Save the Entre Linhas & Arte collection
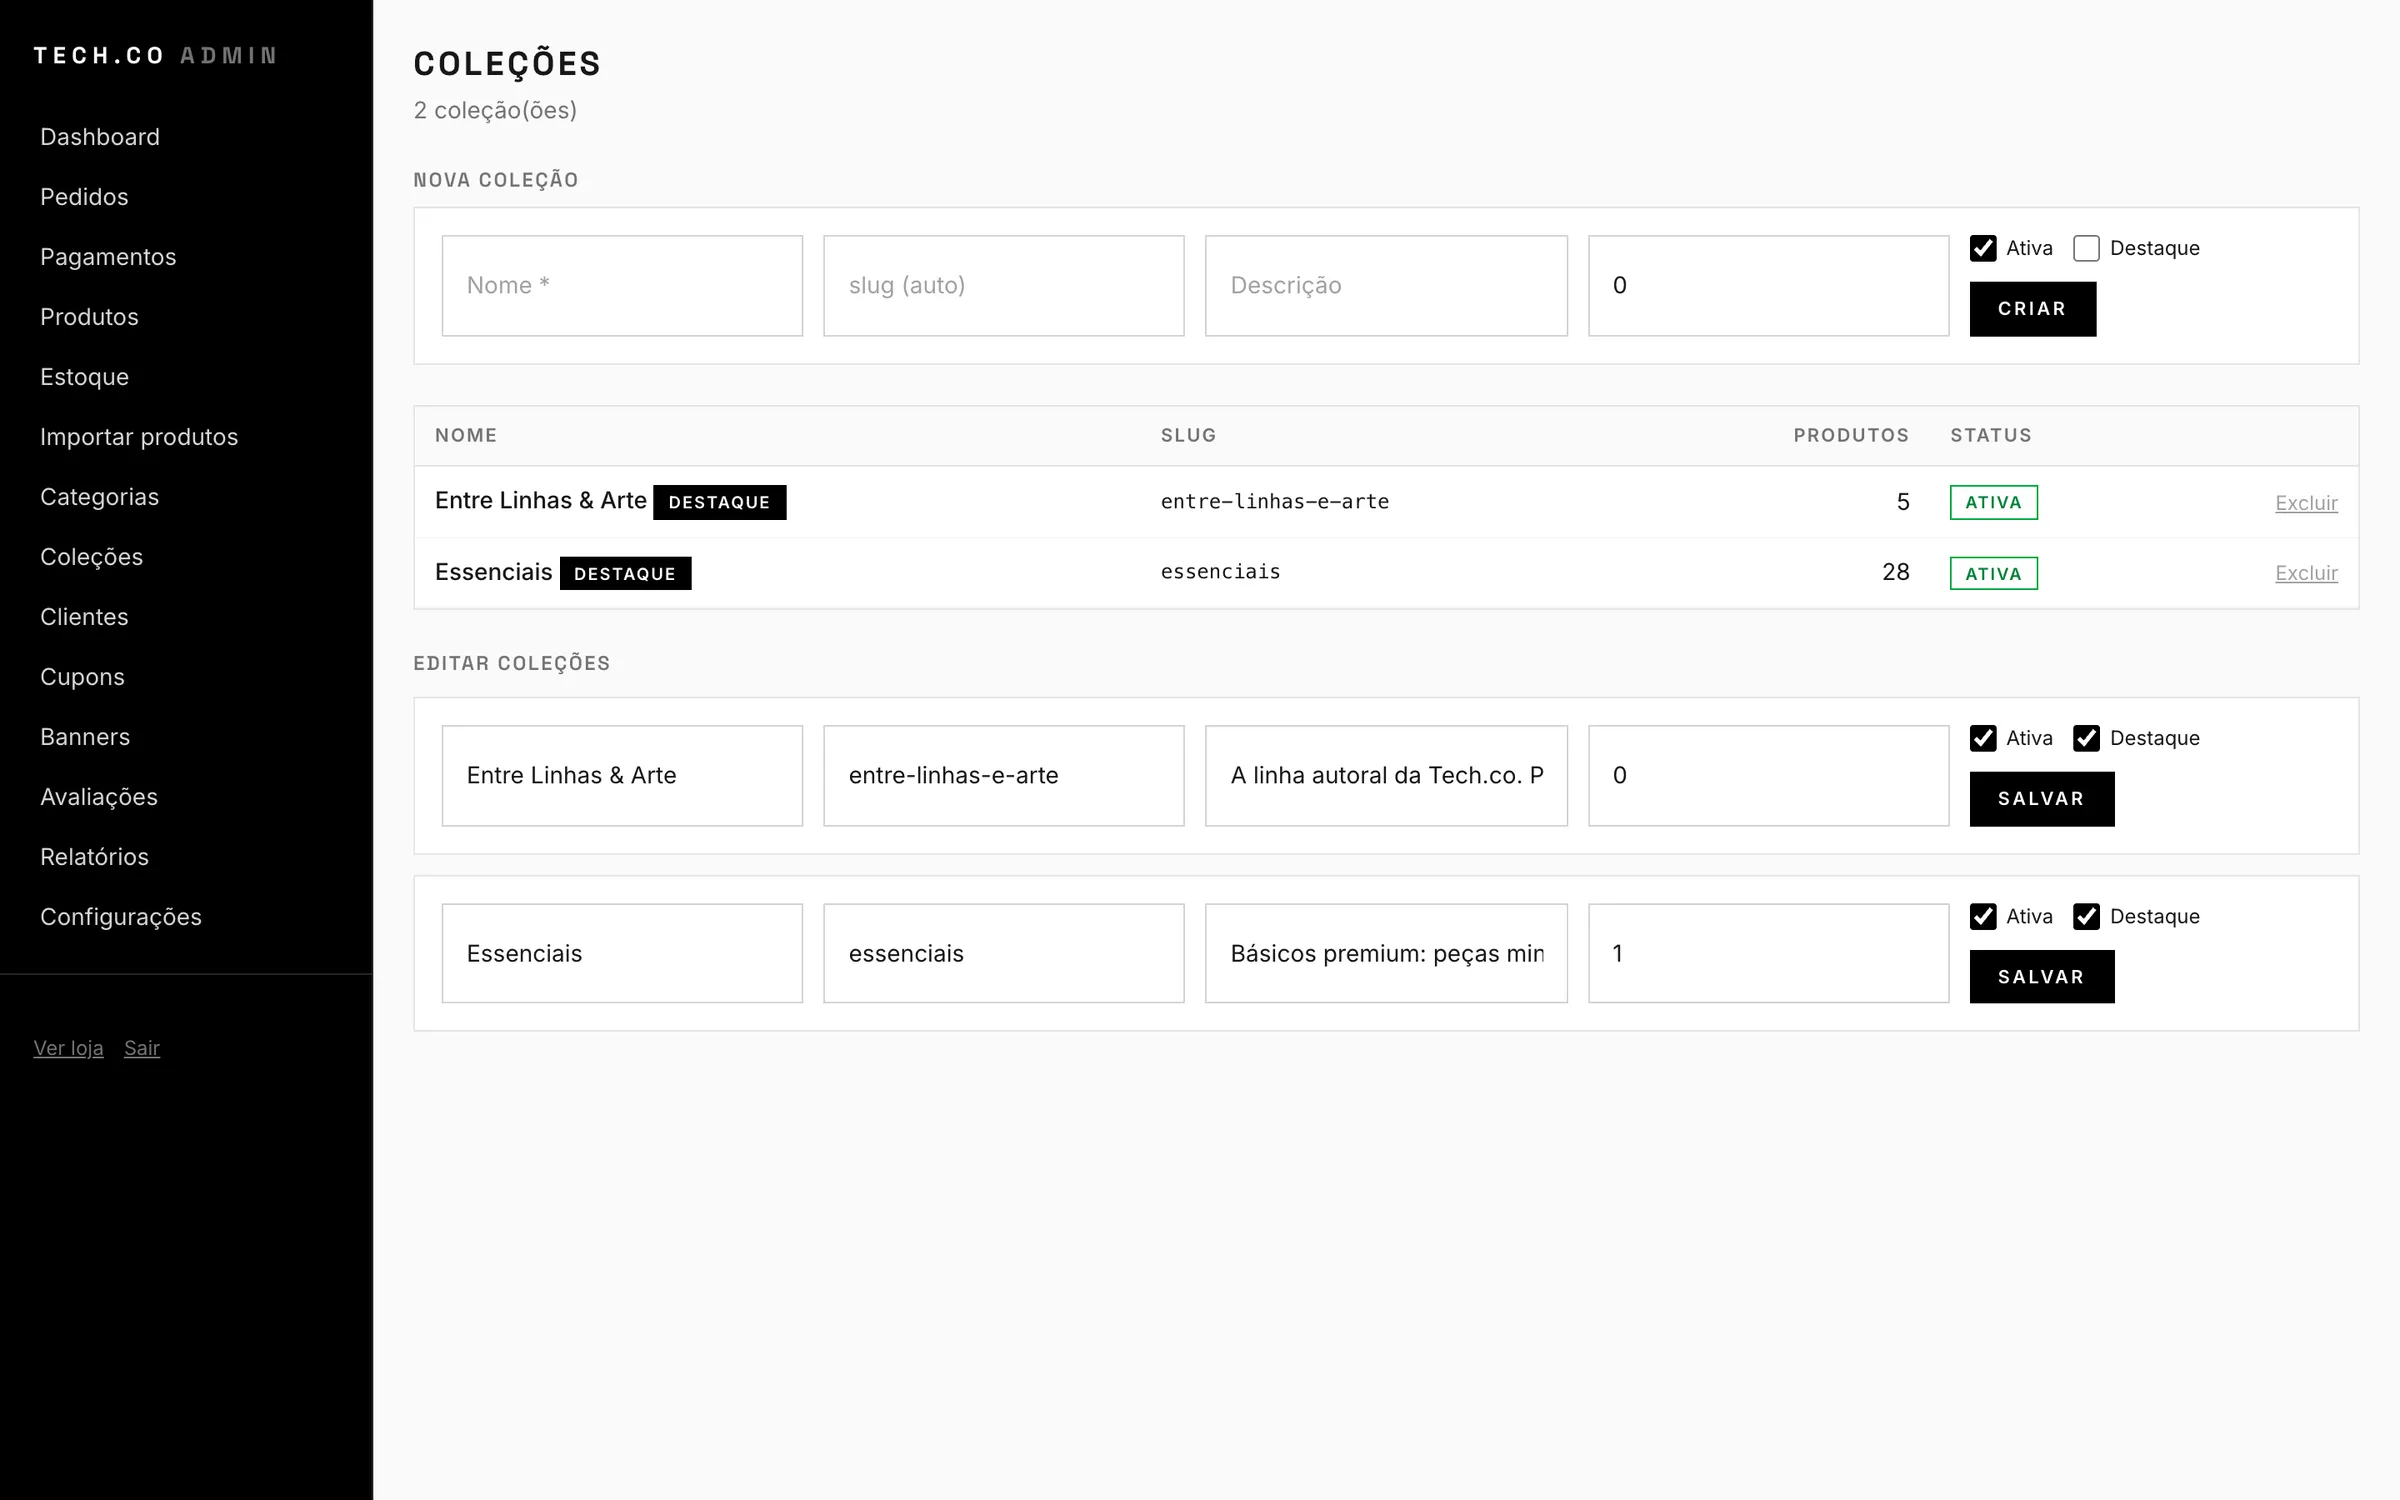Screen dimensions: 2400x1500 2041,799
